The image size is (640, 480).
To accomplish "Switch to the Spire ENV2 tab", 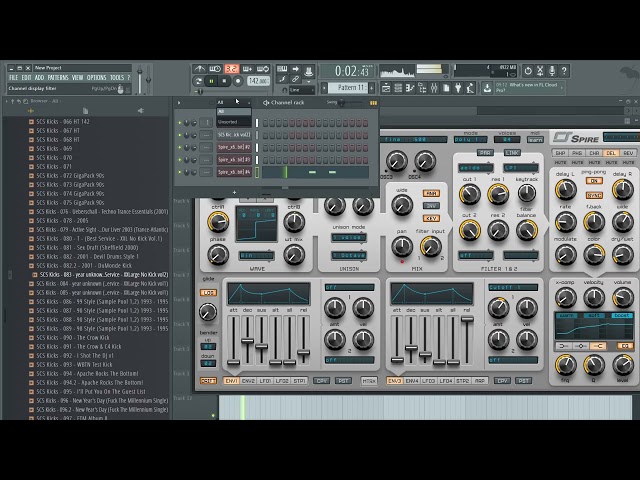I will pos(248,381).
